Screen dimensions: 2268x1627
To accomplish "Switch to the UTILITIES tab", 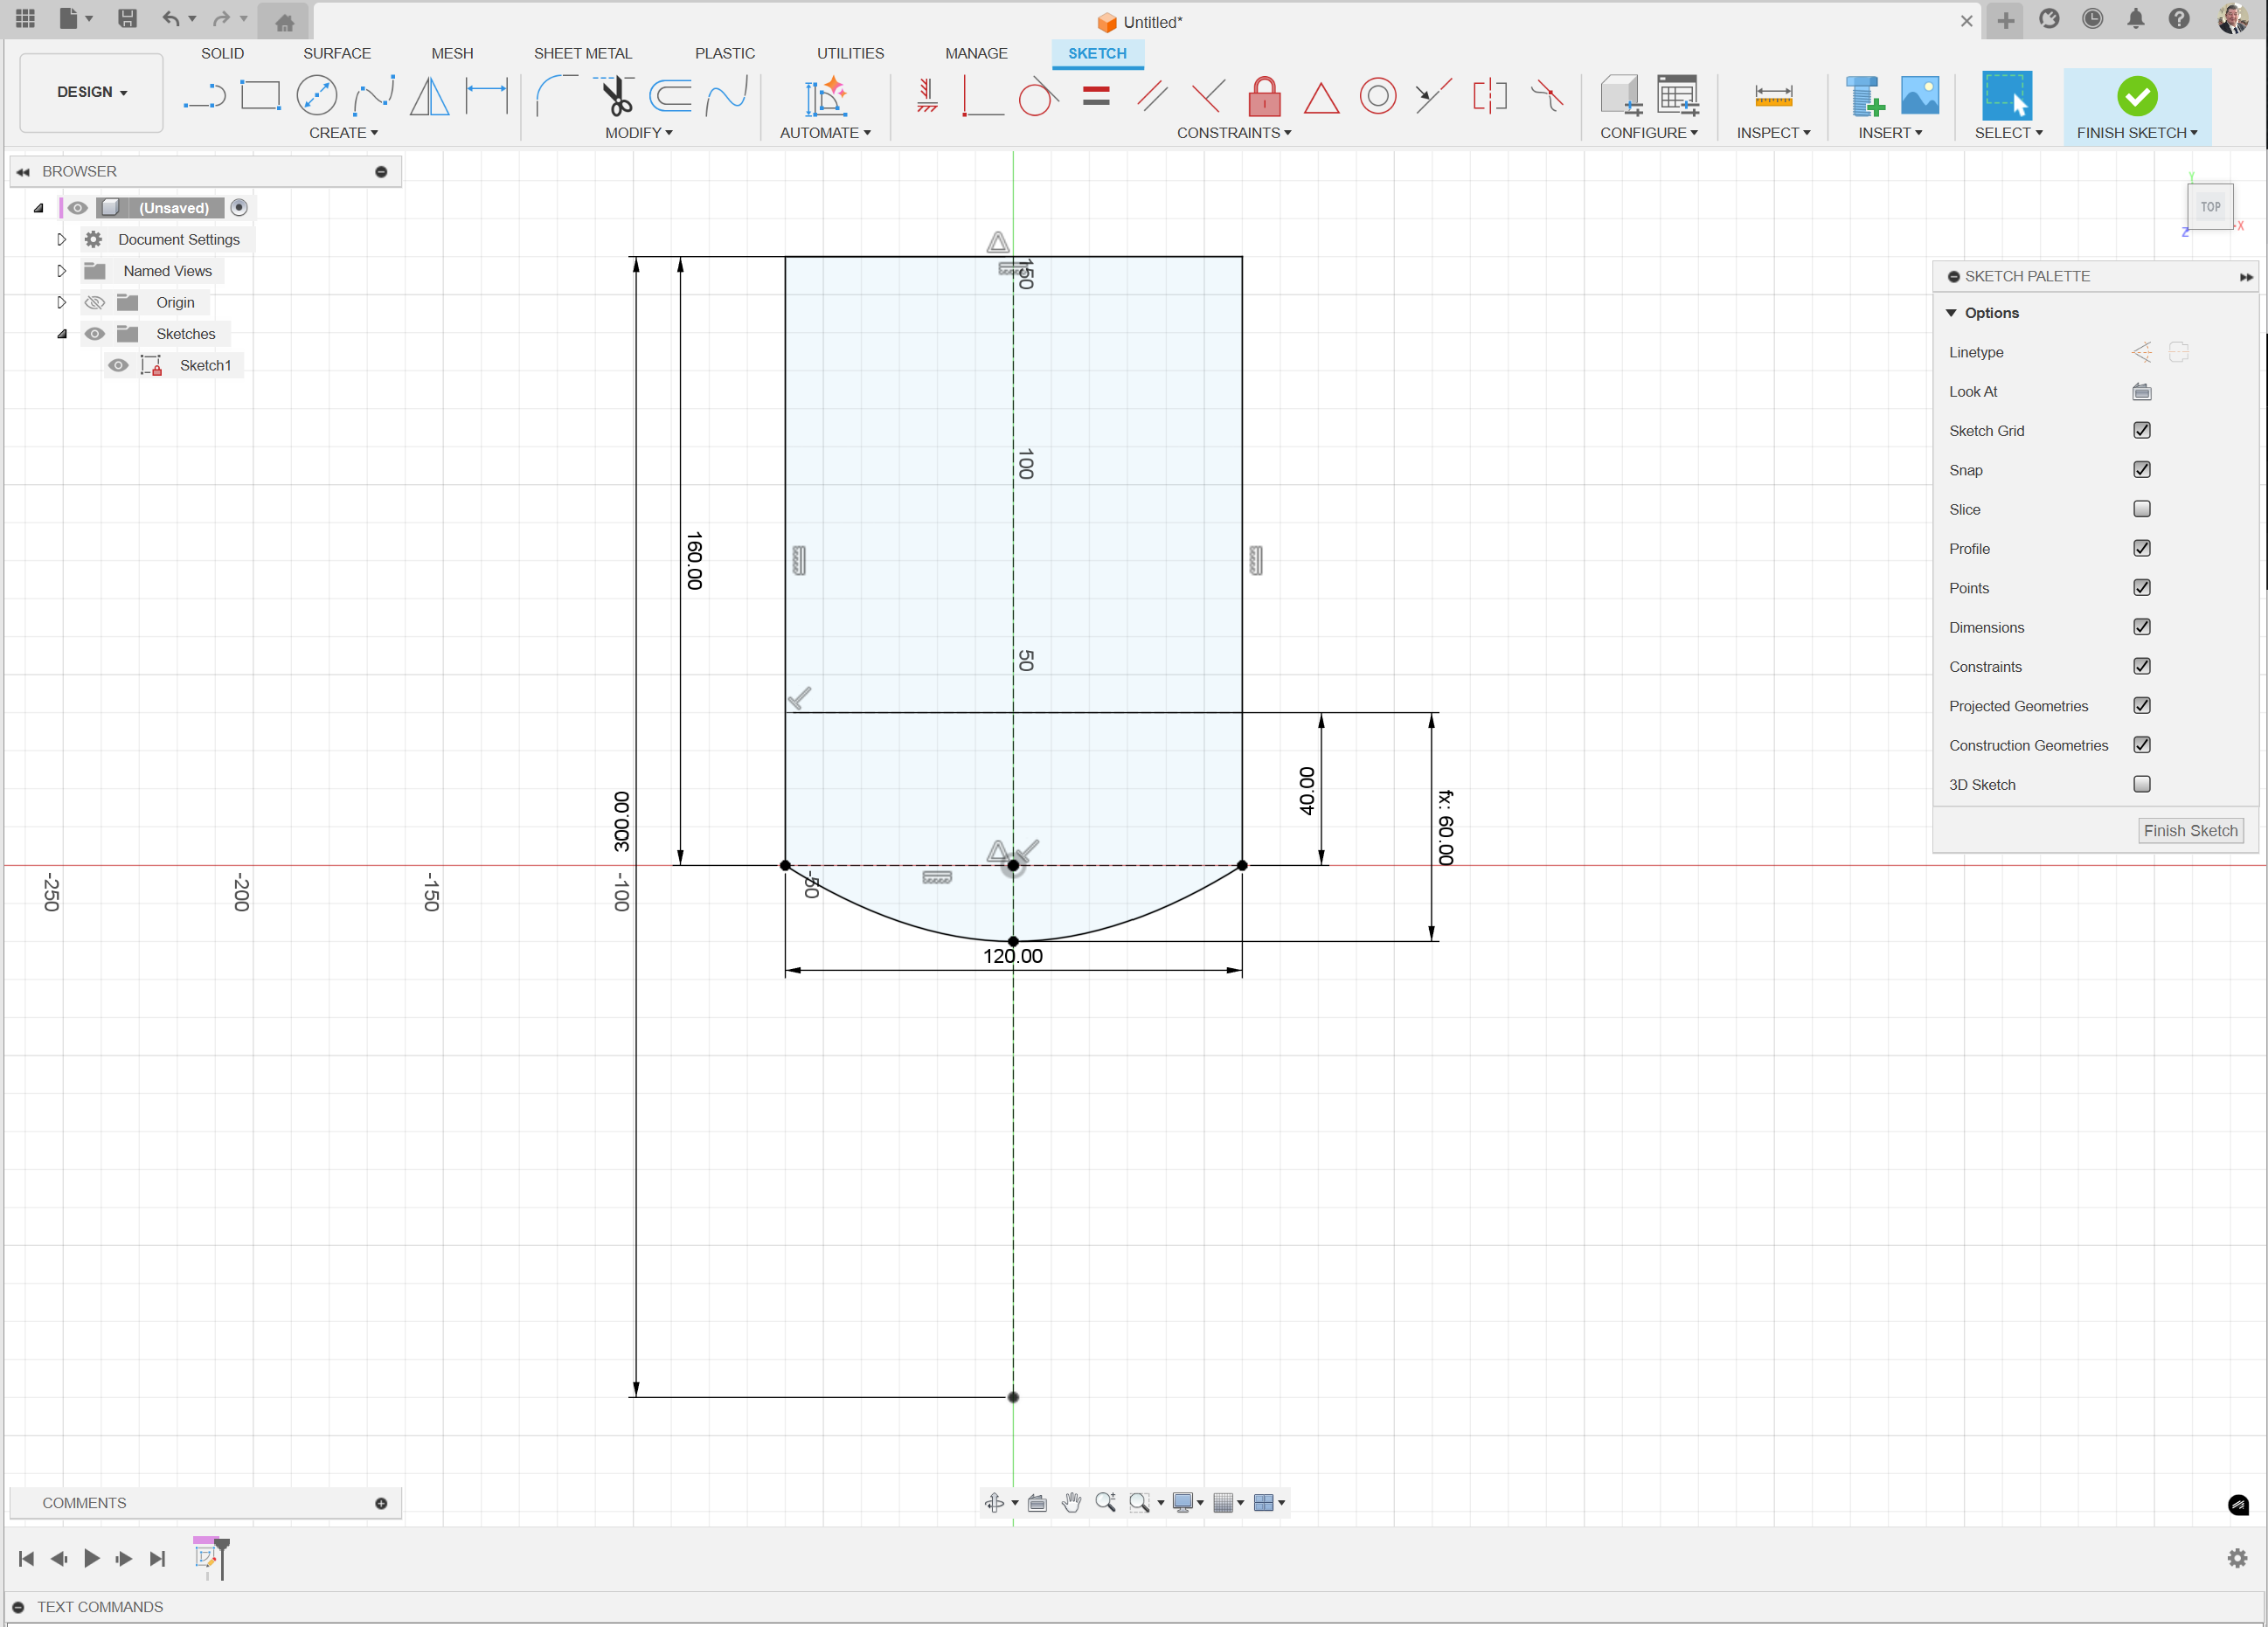I will coord(850,53).
